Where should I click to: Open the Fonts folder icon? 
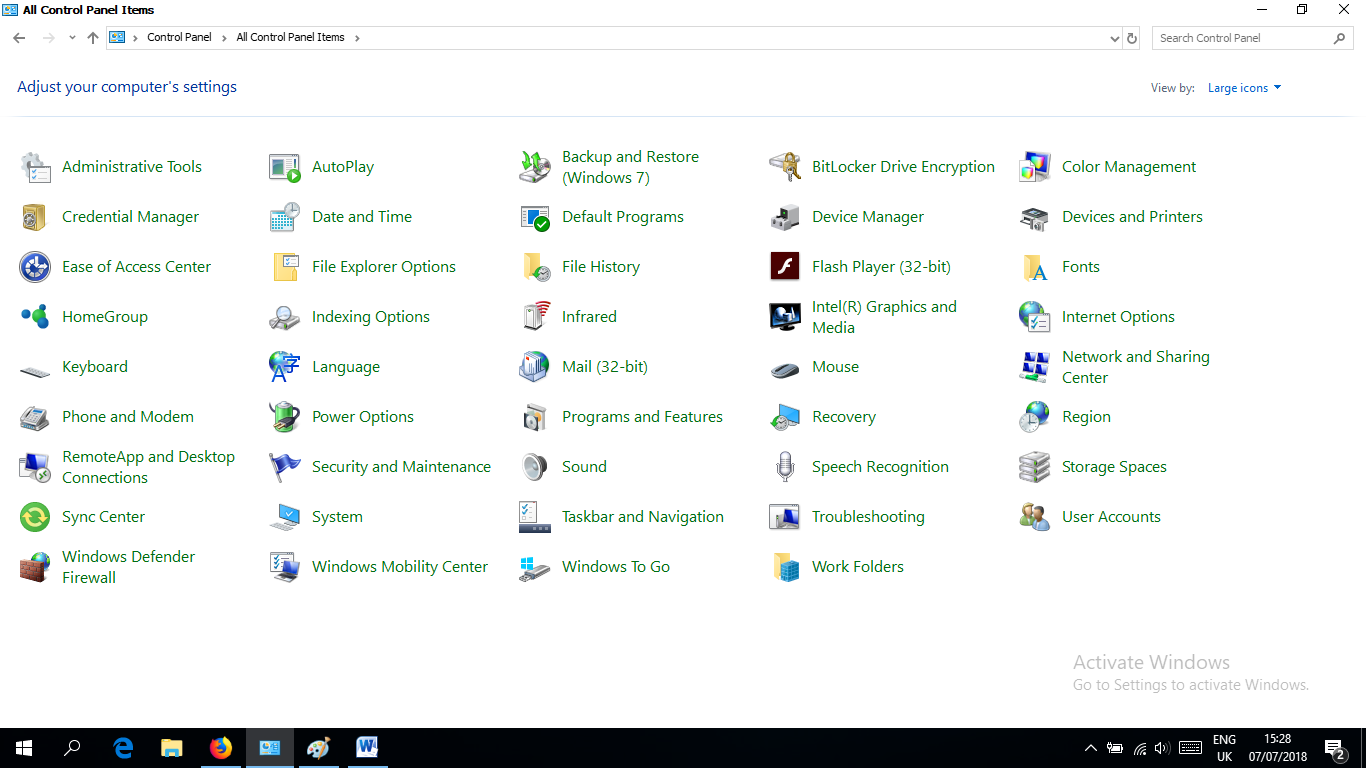(x=1035, y=267)
